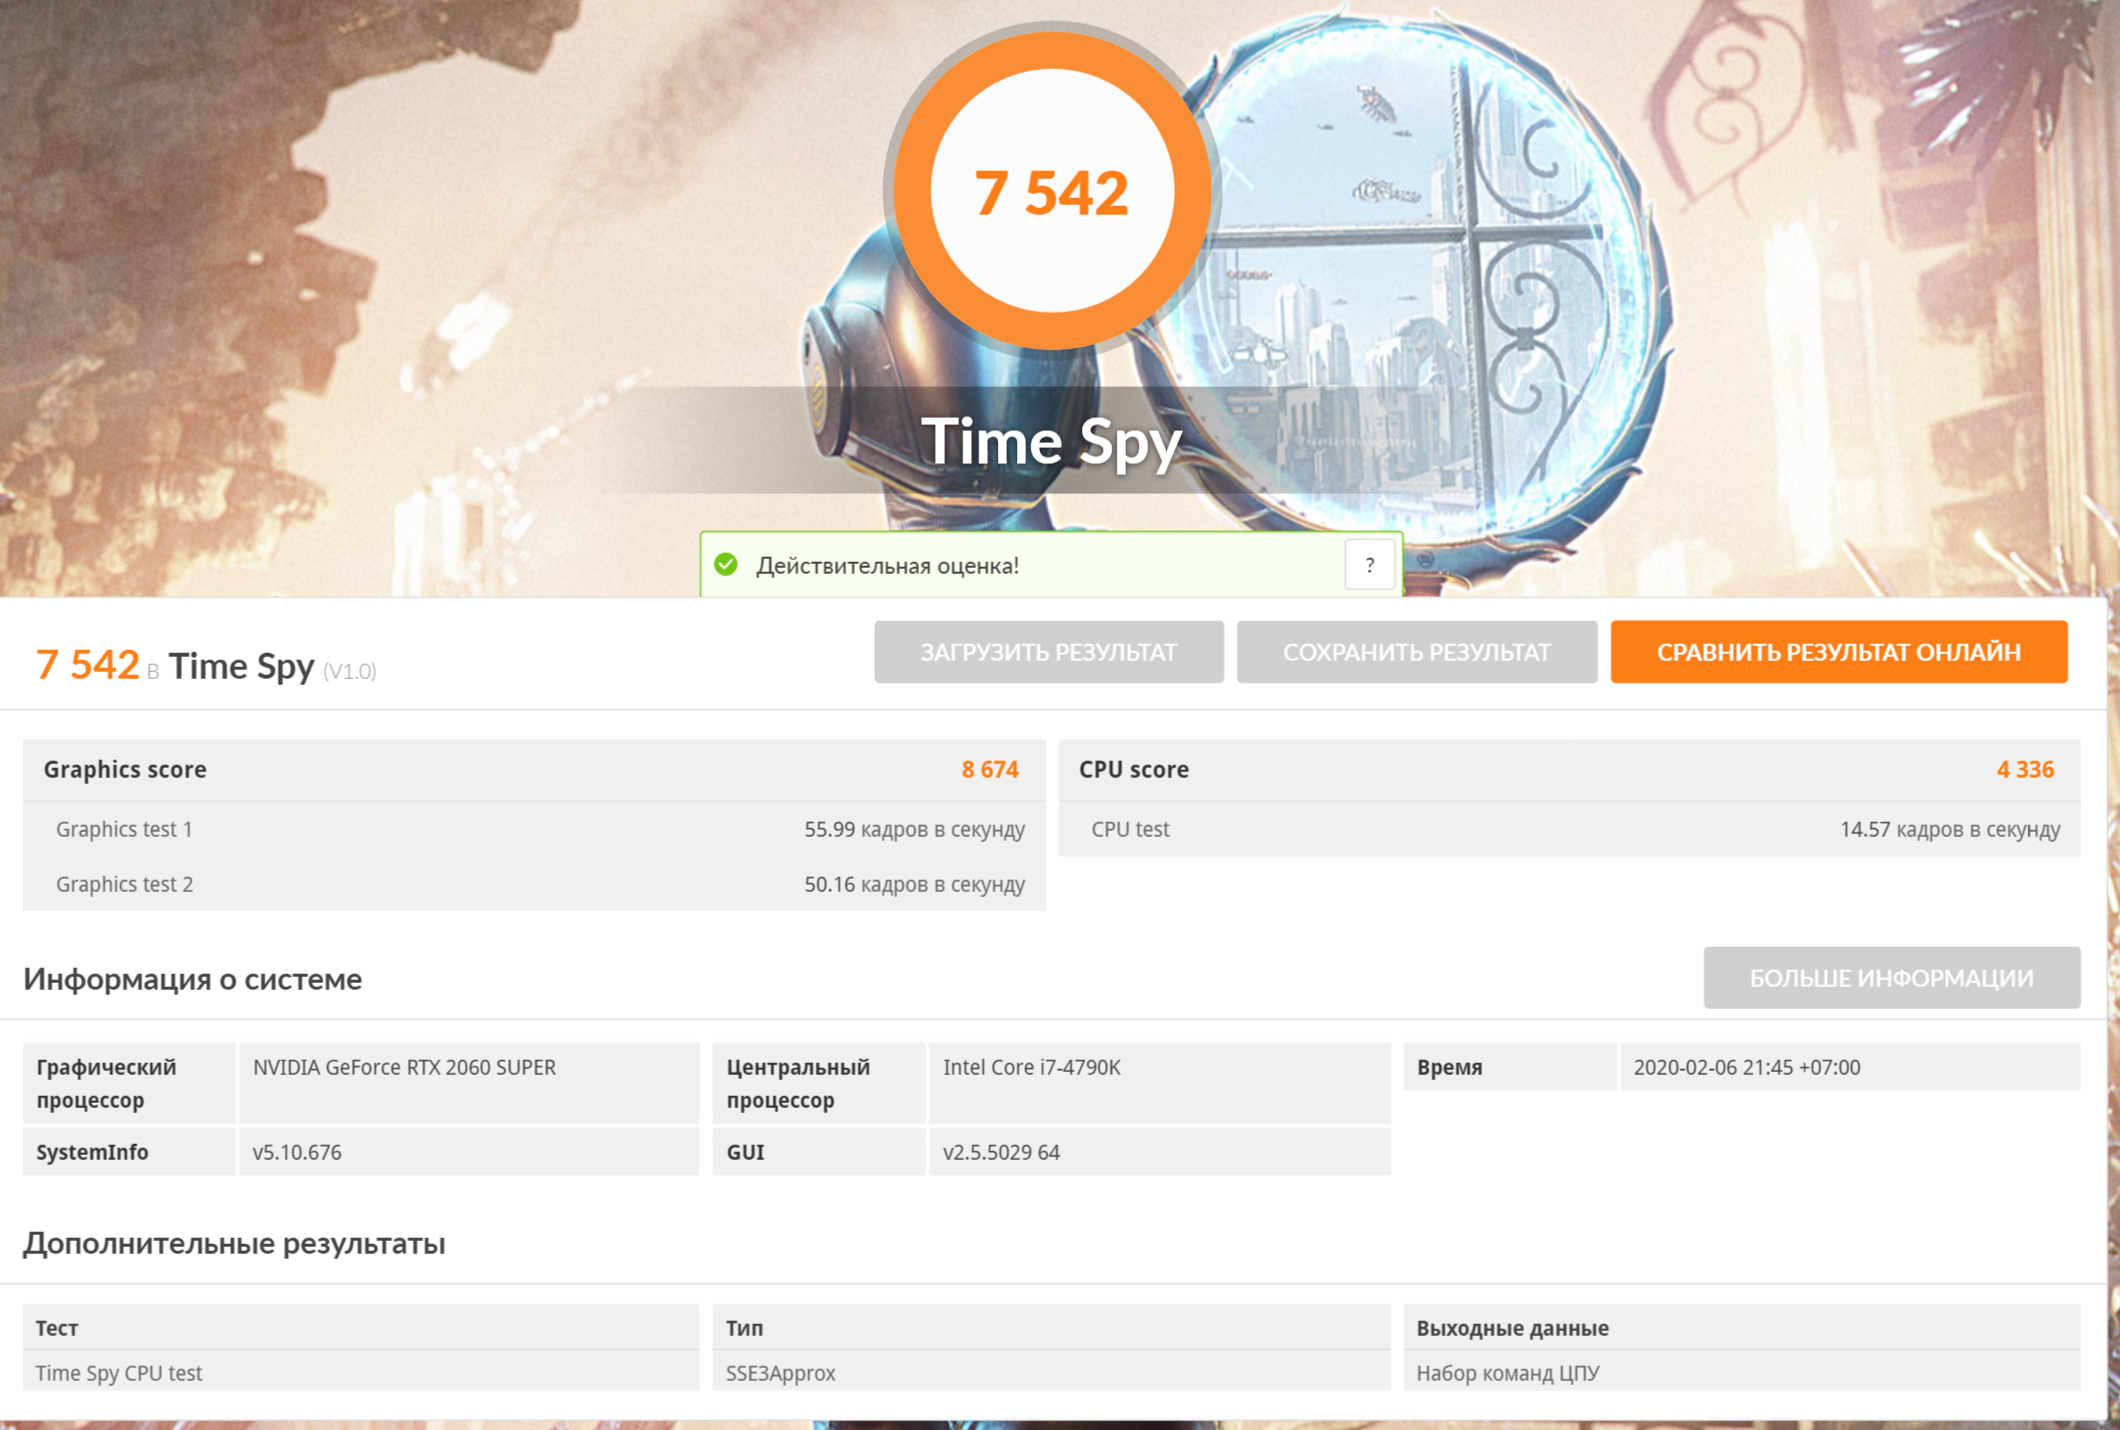Click 14.57 кадров в секунду value
This screenshot has height=1430, width=2120.
tap(1950, 829)
